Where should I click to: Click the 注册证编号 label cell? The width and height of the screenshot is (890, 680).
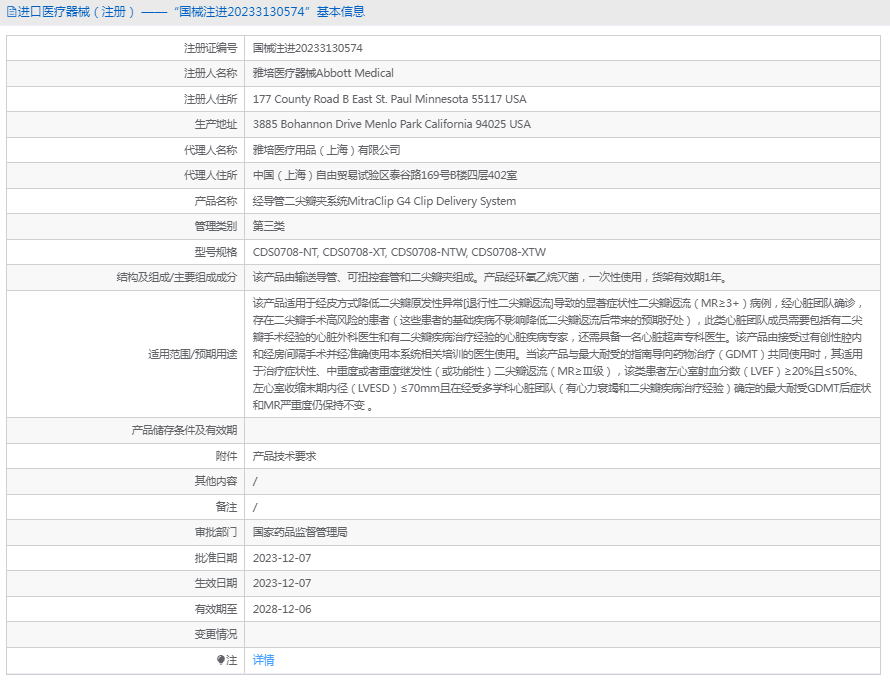211,48
